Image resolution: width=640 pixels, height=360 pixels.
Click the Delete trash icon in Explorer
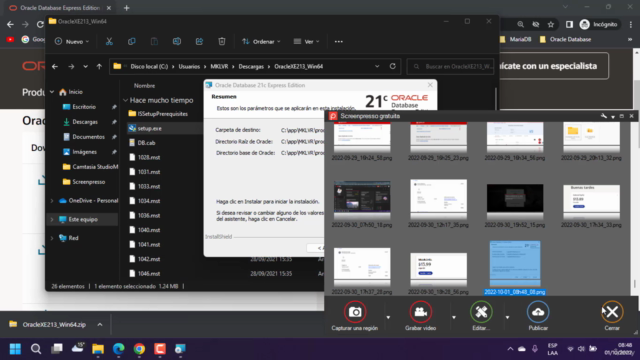222,41
